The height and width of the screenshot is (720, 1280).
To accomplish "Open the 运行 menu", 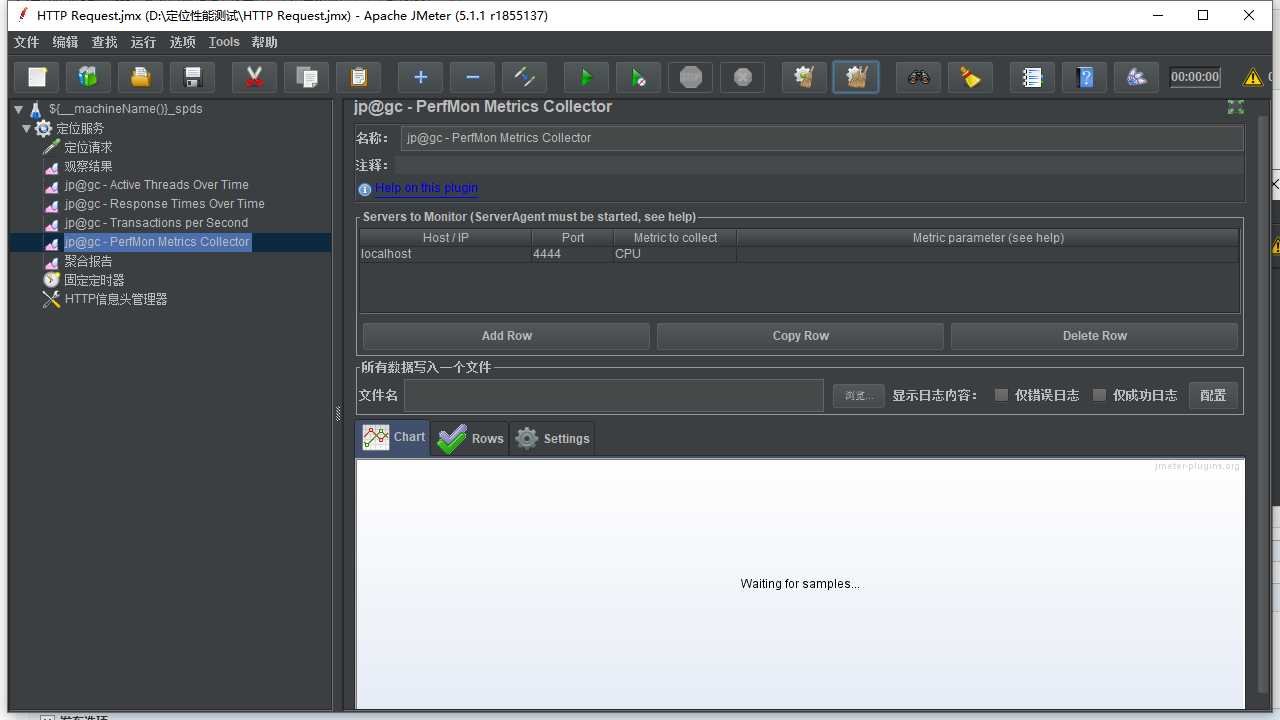I will click(143, 42).
